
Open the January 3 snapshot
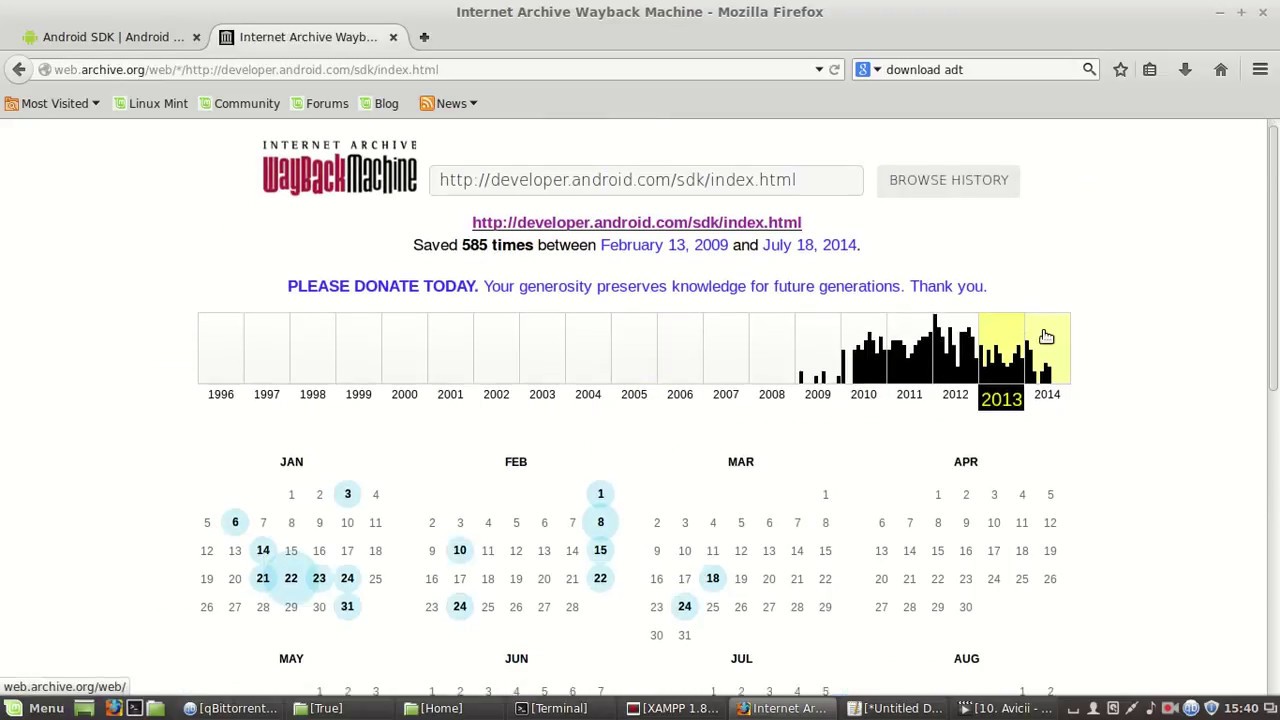347,494
